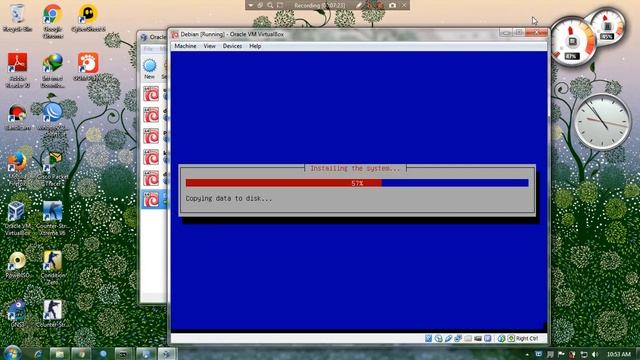Open the volume speaker icon in system tray

click(x=595, y=354)
